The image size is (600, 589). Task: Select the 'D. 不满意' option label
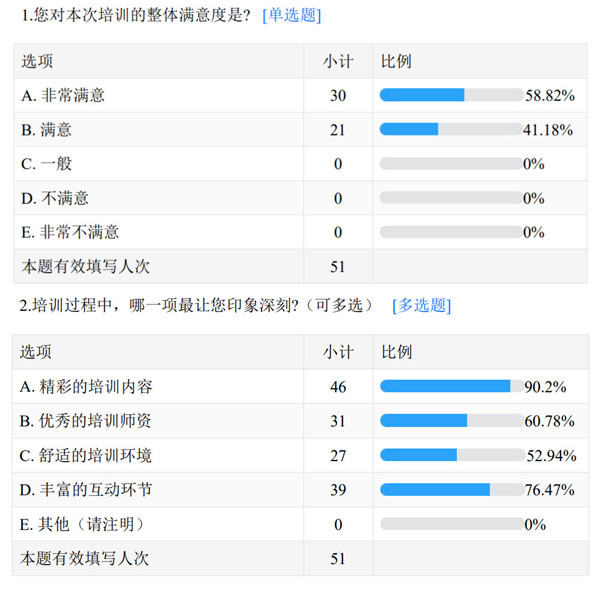(x=54, y=198)
